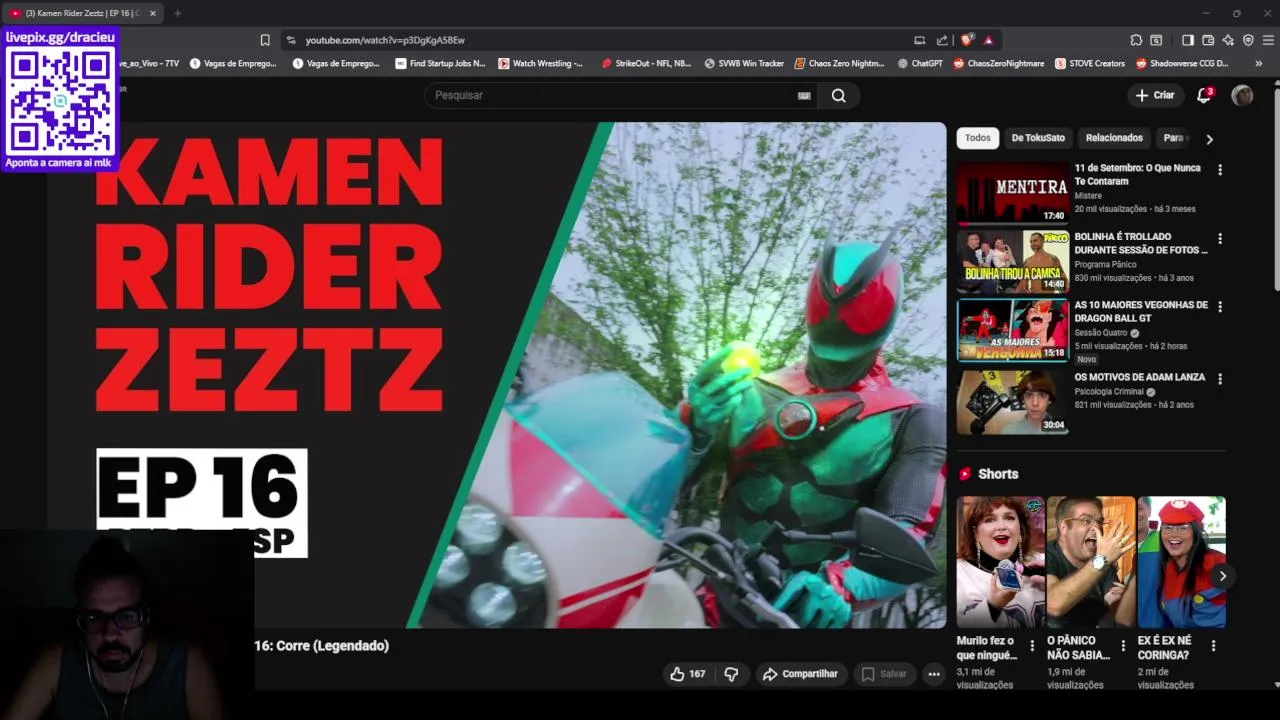Viewport: 1280px width, 720px height.
Task: Open options menu for Adam Lanza video
Action: (x=1220, y=379)
